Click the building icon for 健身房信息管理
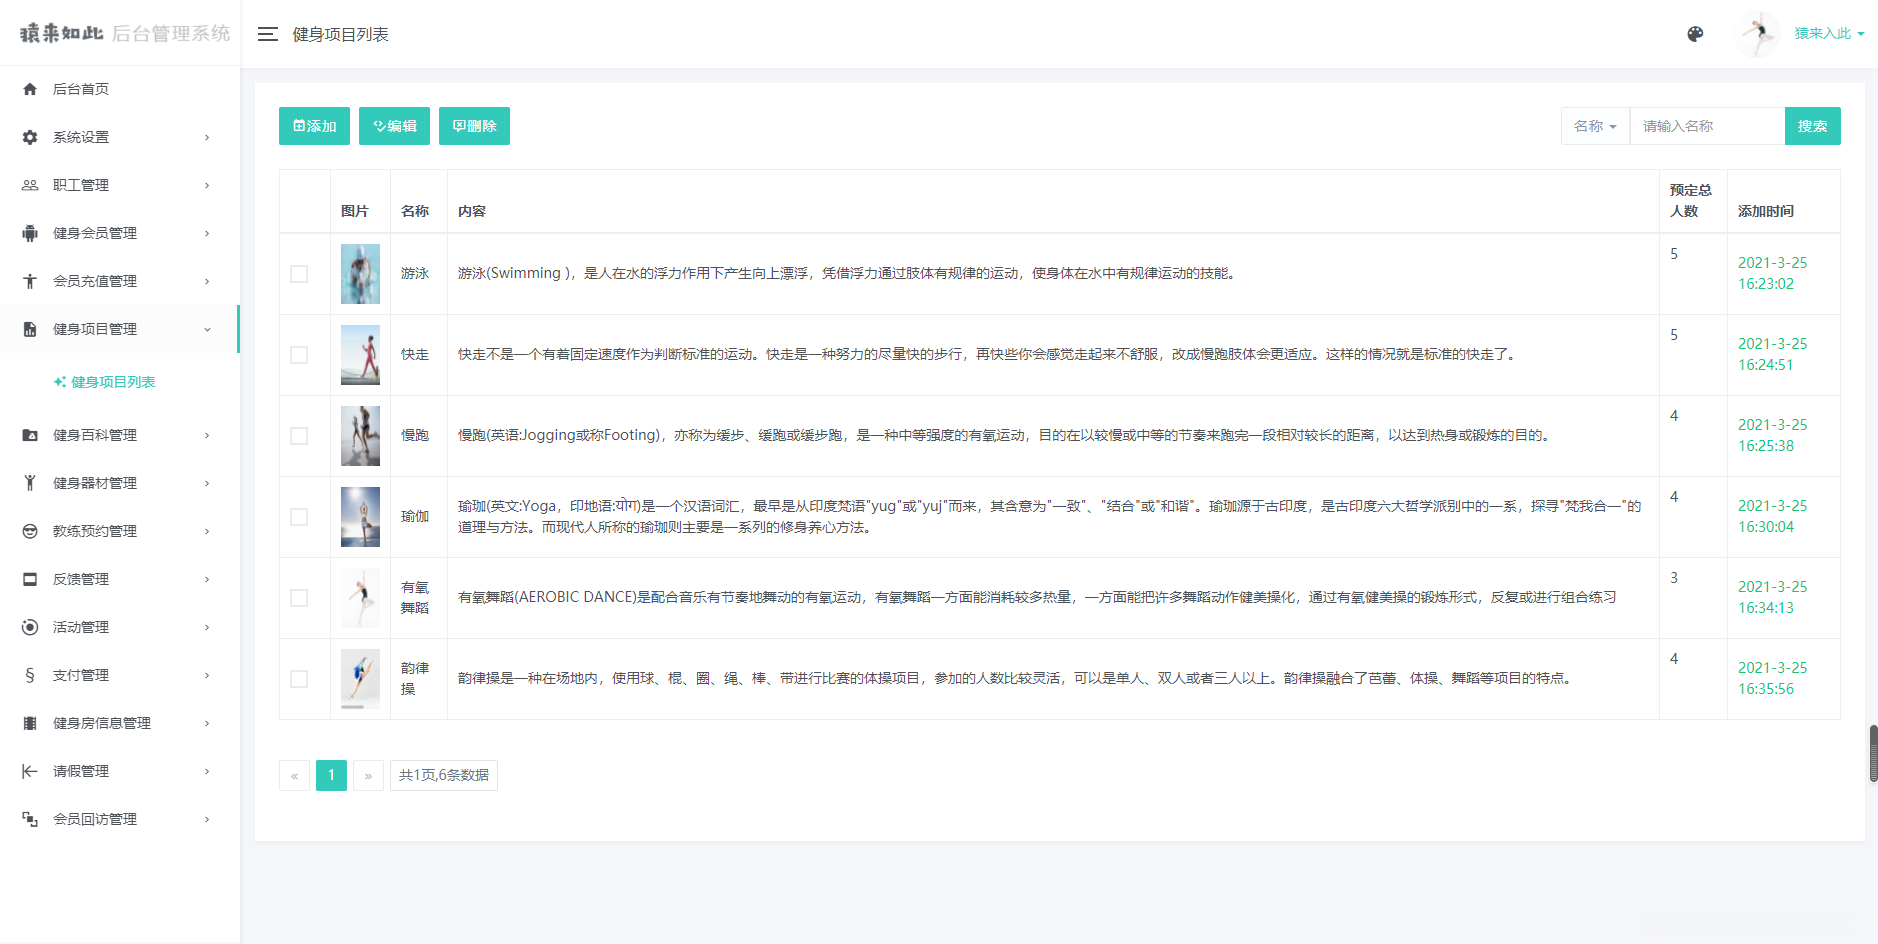Screen dimensions: 1878x944 [30, 723]
